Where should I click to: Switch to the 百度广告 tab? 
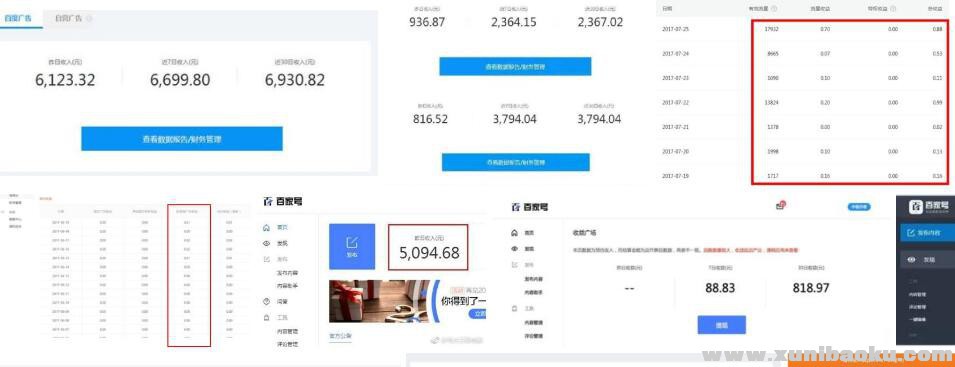click(x=18, y=19)
